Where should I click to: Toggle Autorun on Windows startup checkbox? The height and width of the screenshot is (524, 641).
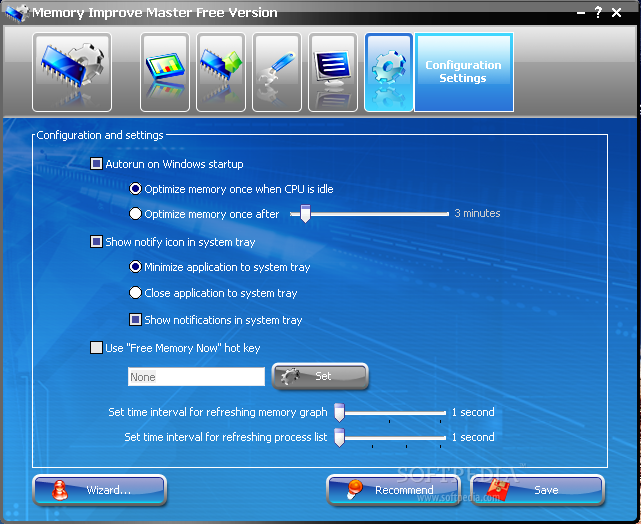click(x=96, y=164)
